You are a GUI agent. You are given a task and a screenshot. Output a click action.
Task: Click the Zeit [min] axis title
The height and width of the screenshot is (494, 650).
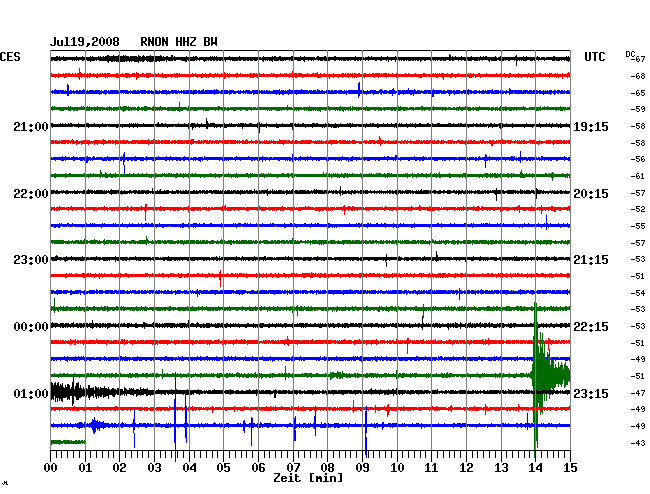pyautogui.click(x=308, y=478)
